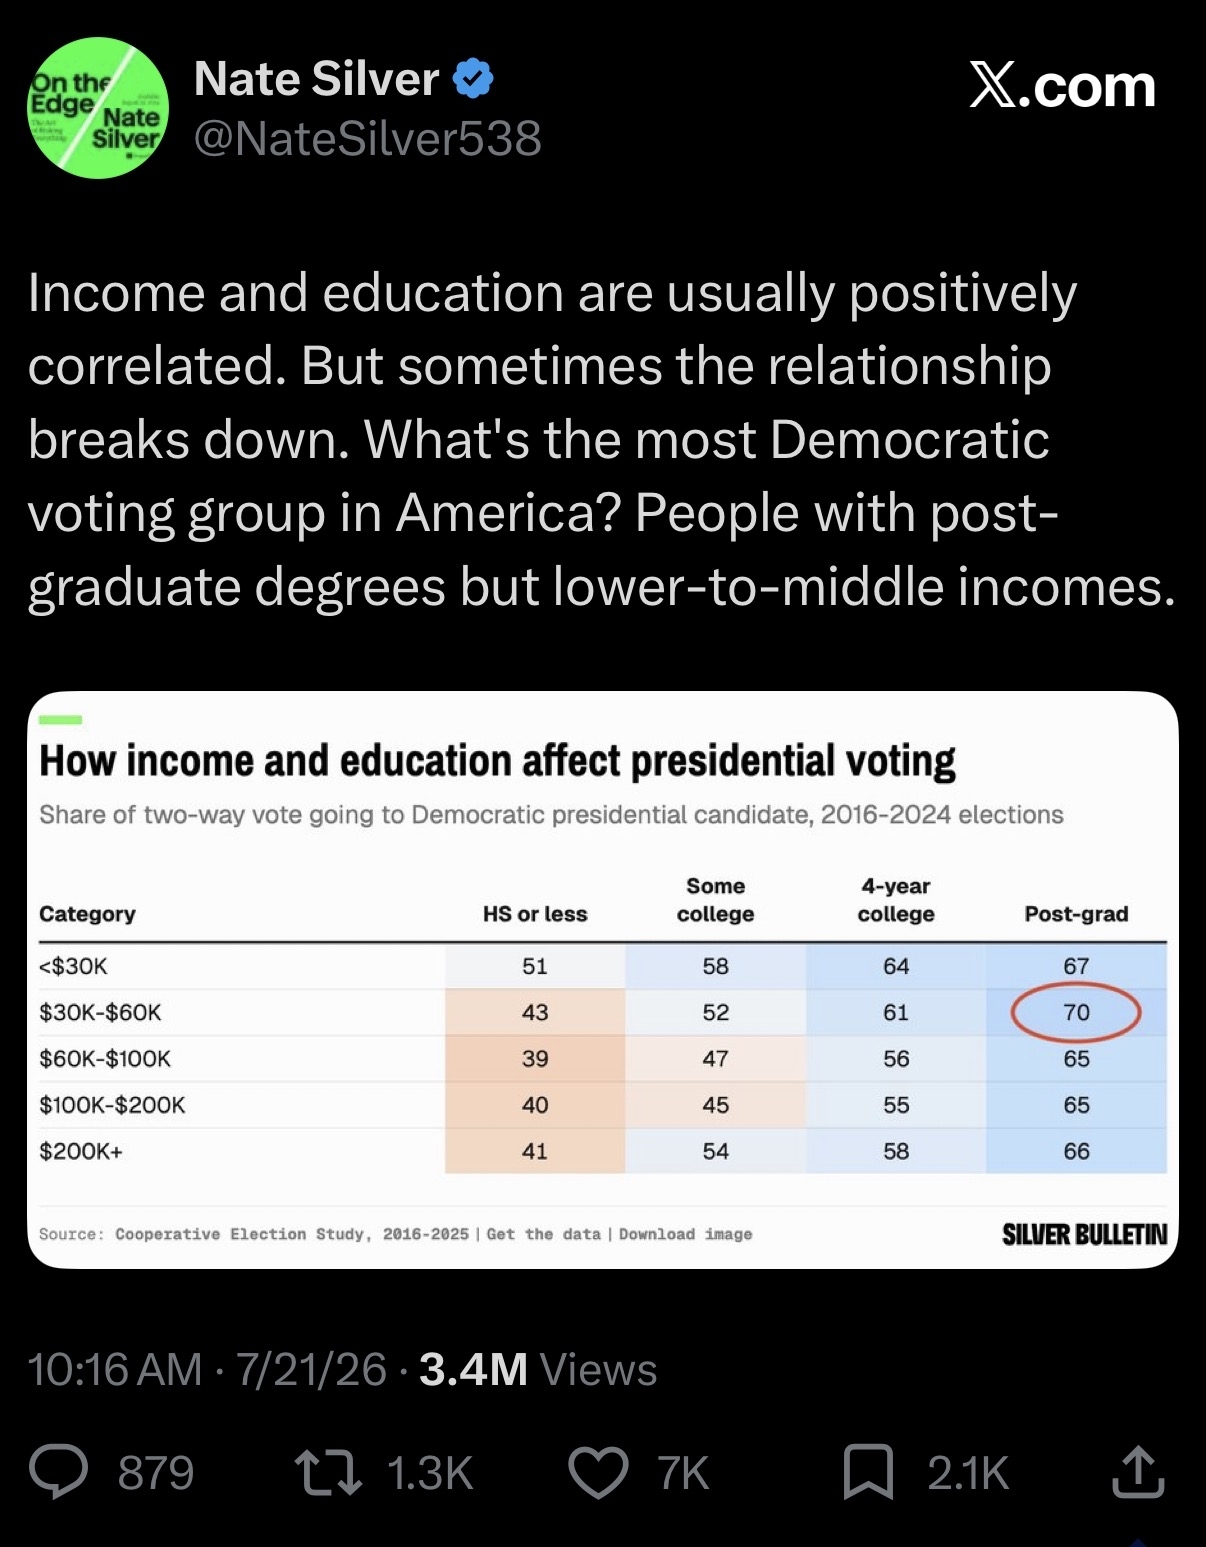Screen dimensions: 1206x1547
Task: Open the voting table chart image
Action: point(603,980)
